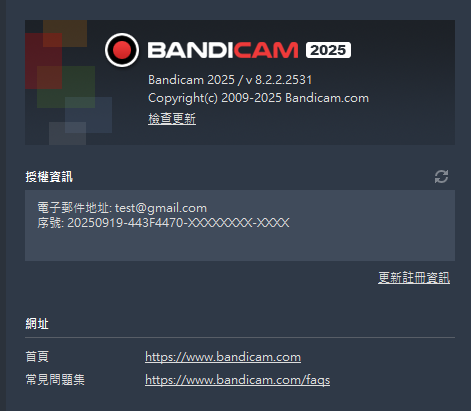Click the Bandicam 2025 / v 8.2.2.2531 version text

[230, 80]
